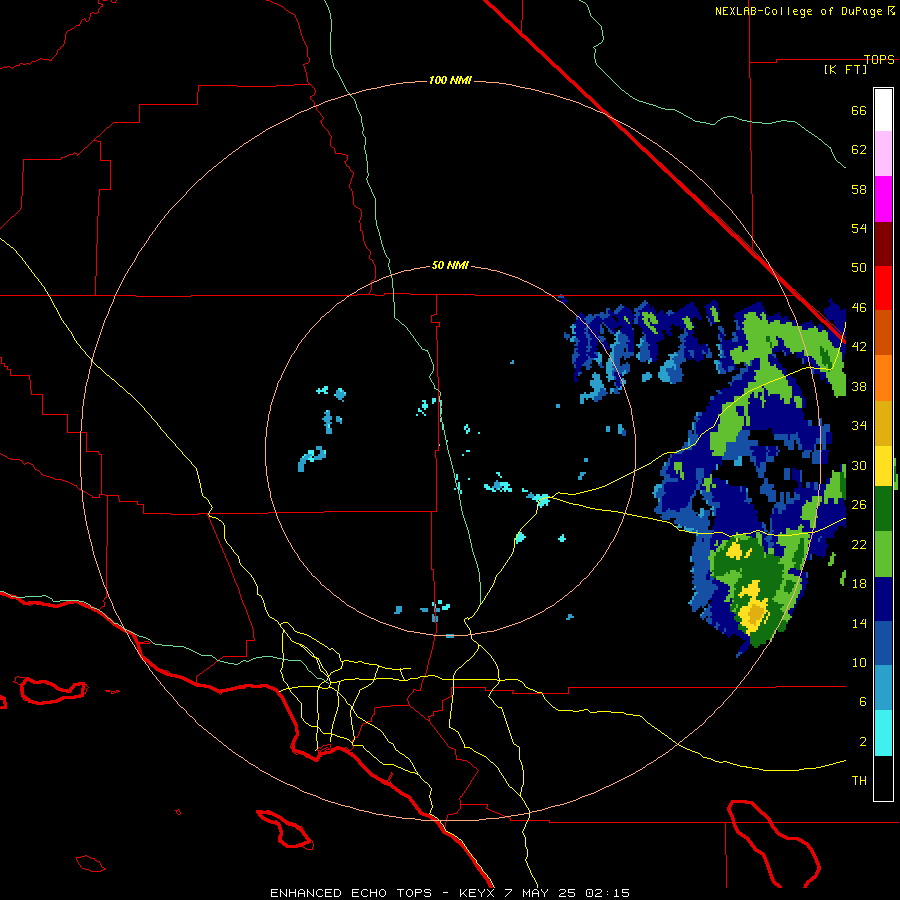The height and width of the screenshot is (900, 900).
Task: Click the white color swatch at scale top
Action: pyautogui.click(x=883, y=110)
